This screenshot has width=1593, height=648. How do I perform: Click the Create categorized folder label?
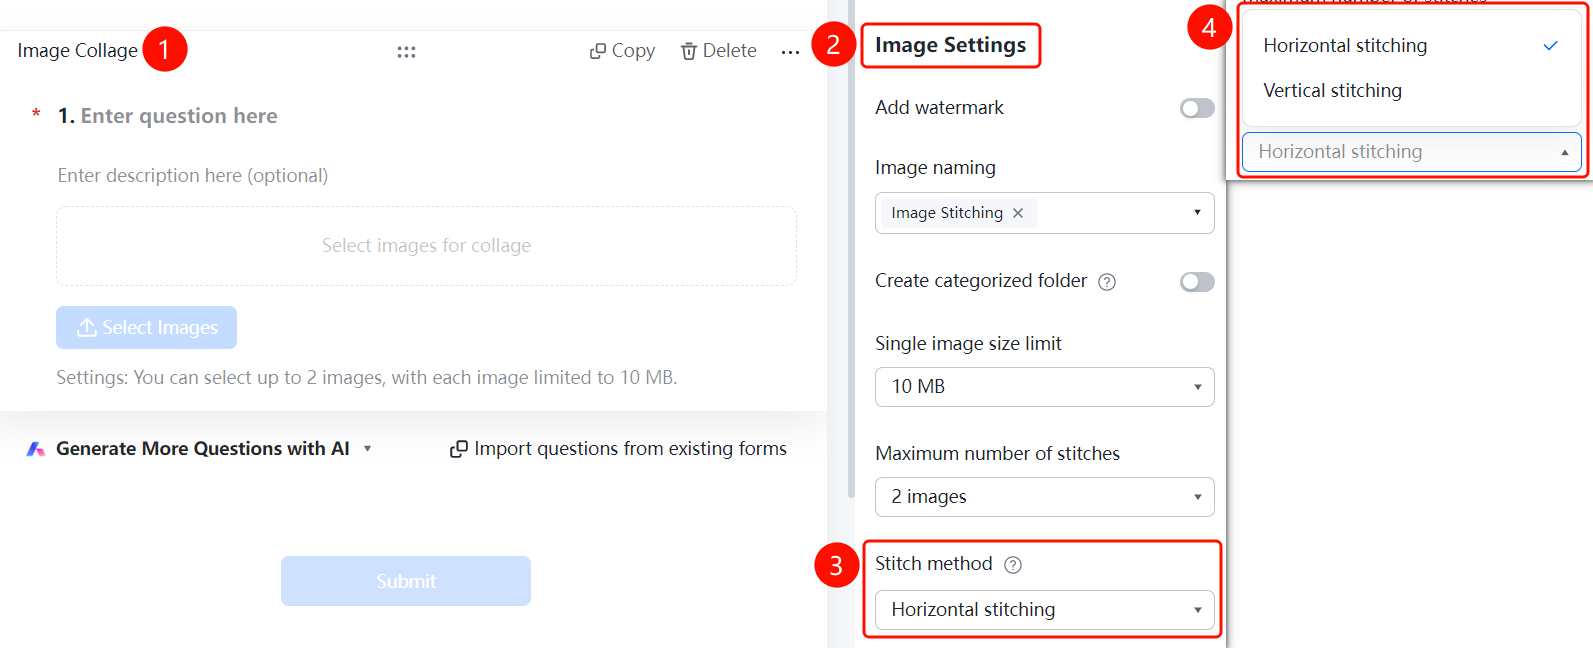[x=981, y=281]
